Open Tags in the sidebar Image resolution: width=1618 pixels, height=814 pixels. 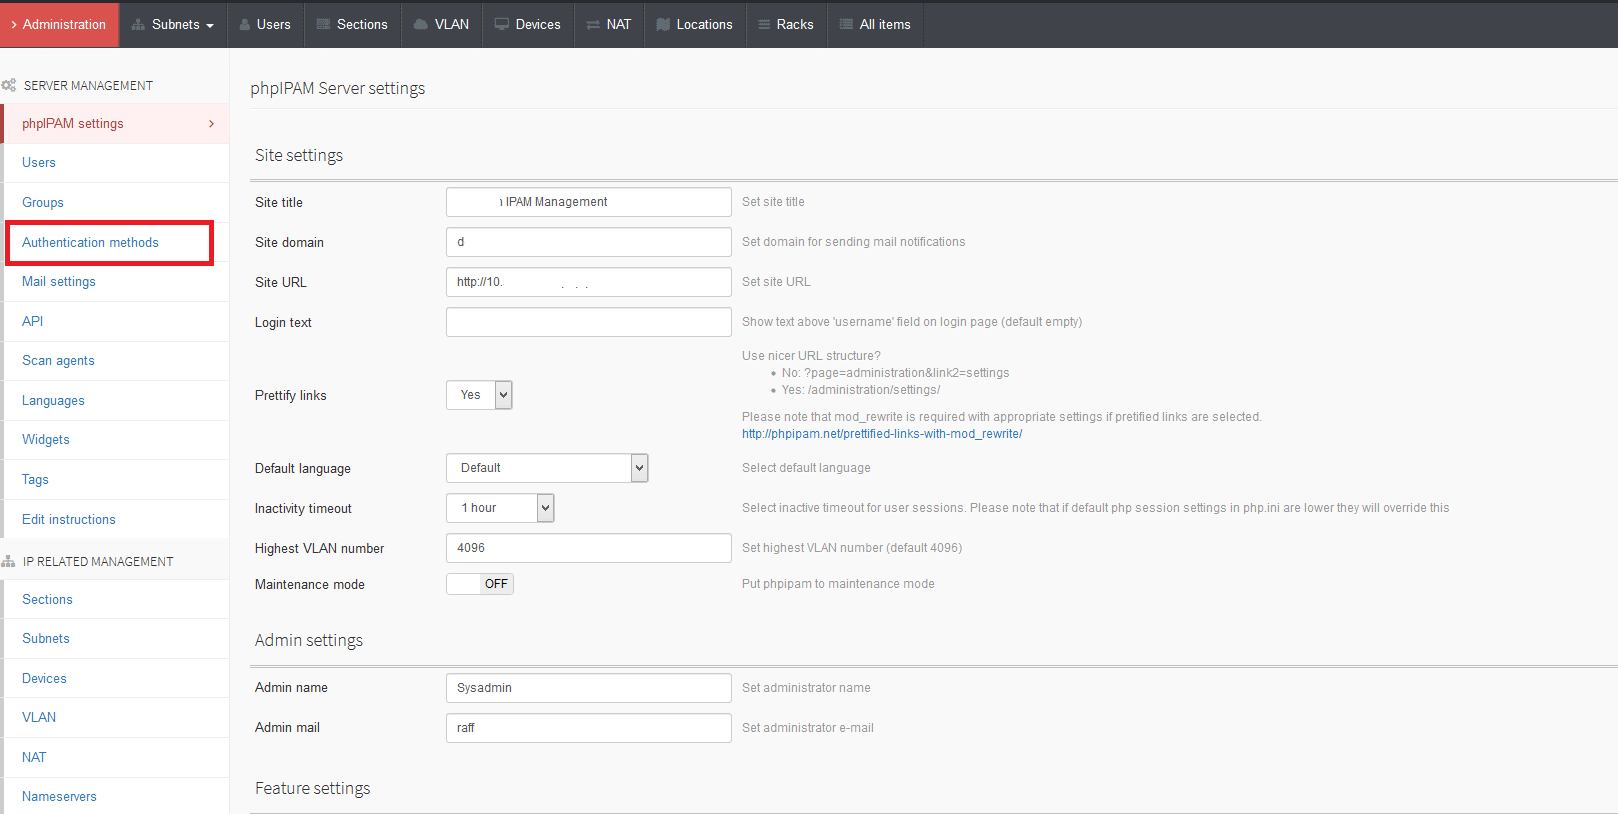[116, 480]
